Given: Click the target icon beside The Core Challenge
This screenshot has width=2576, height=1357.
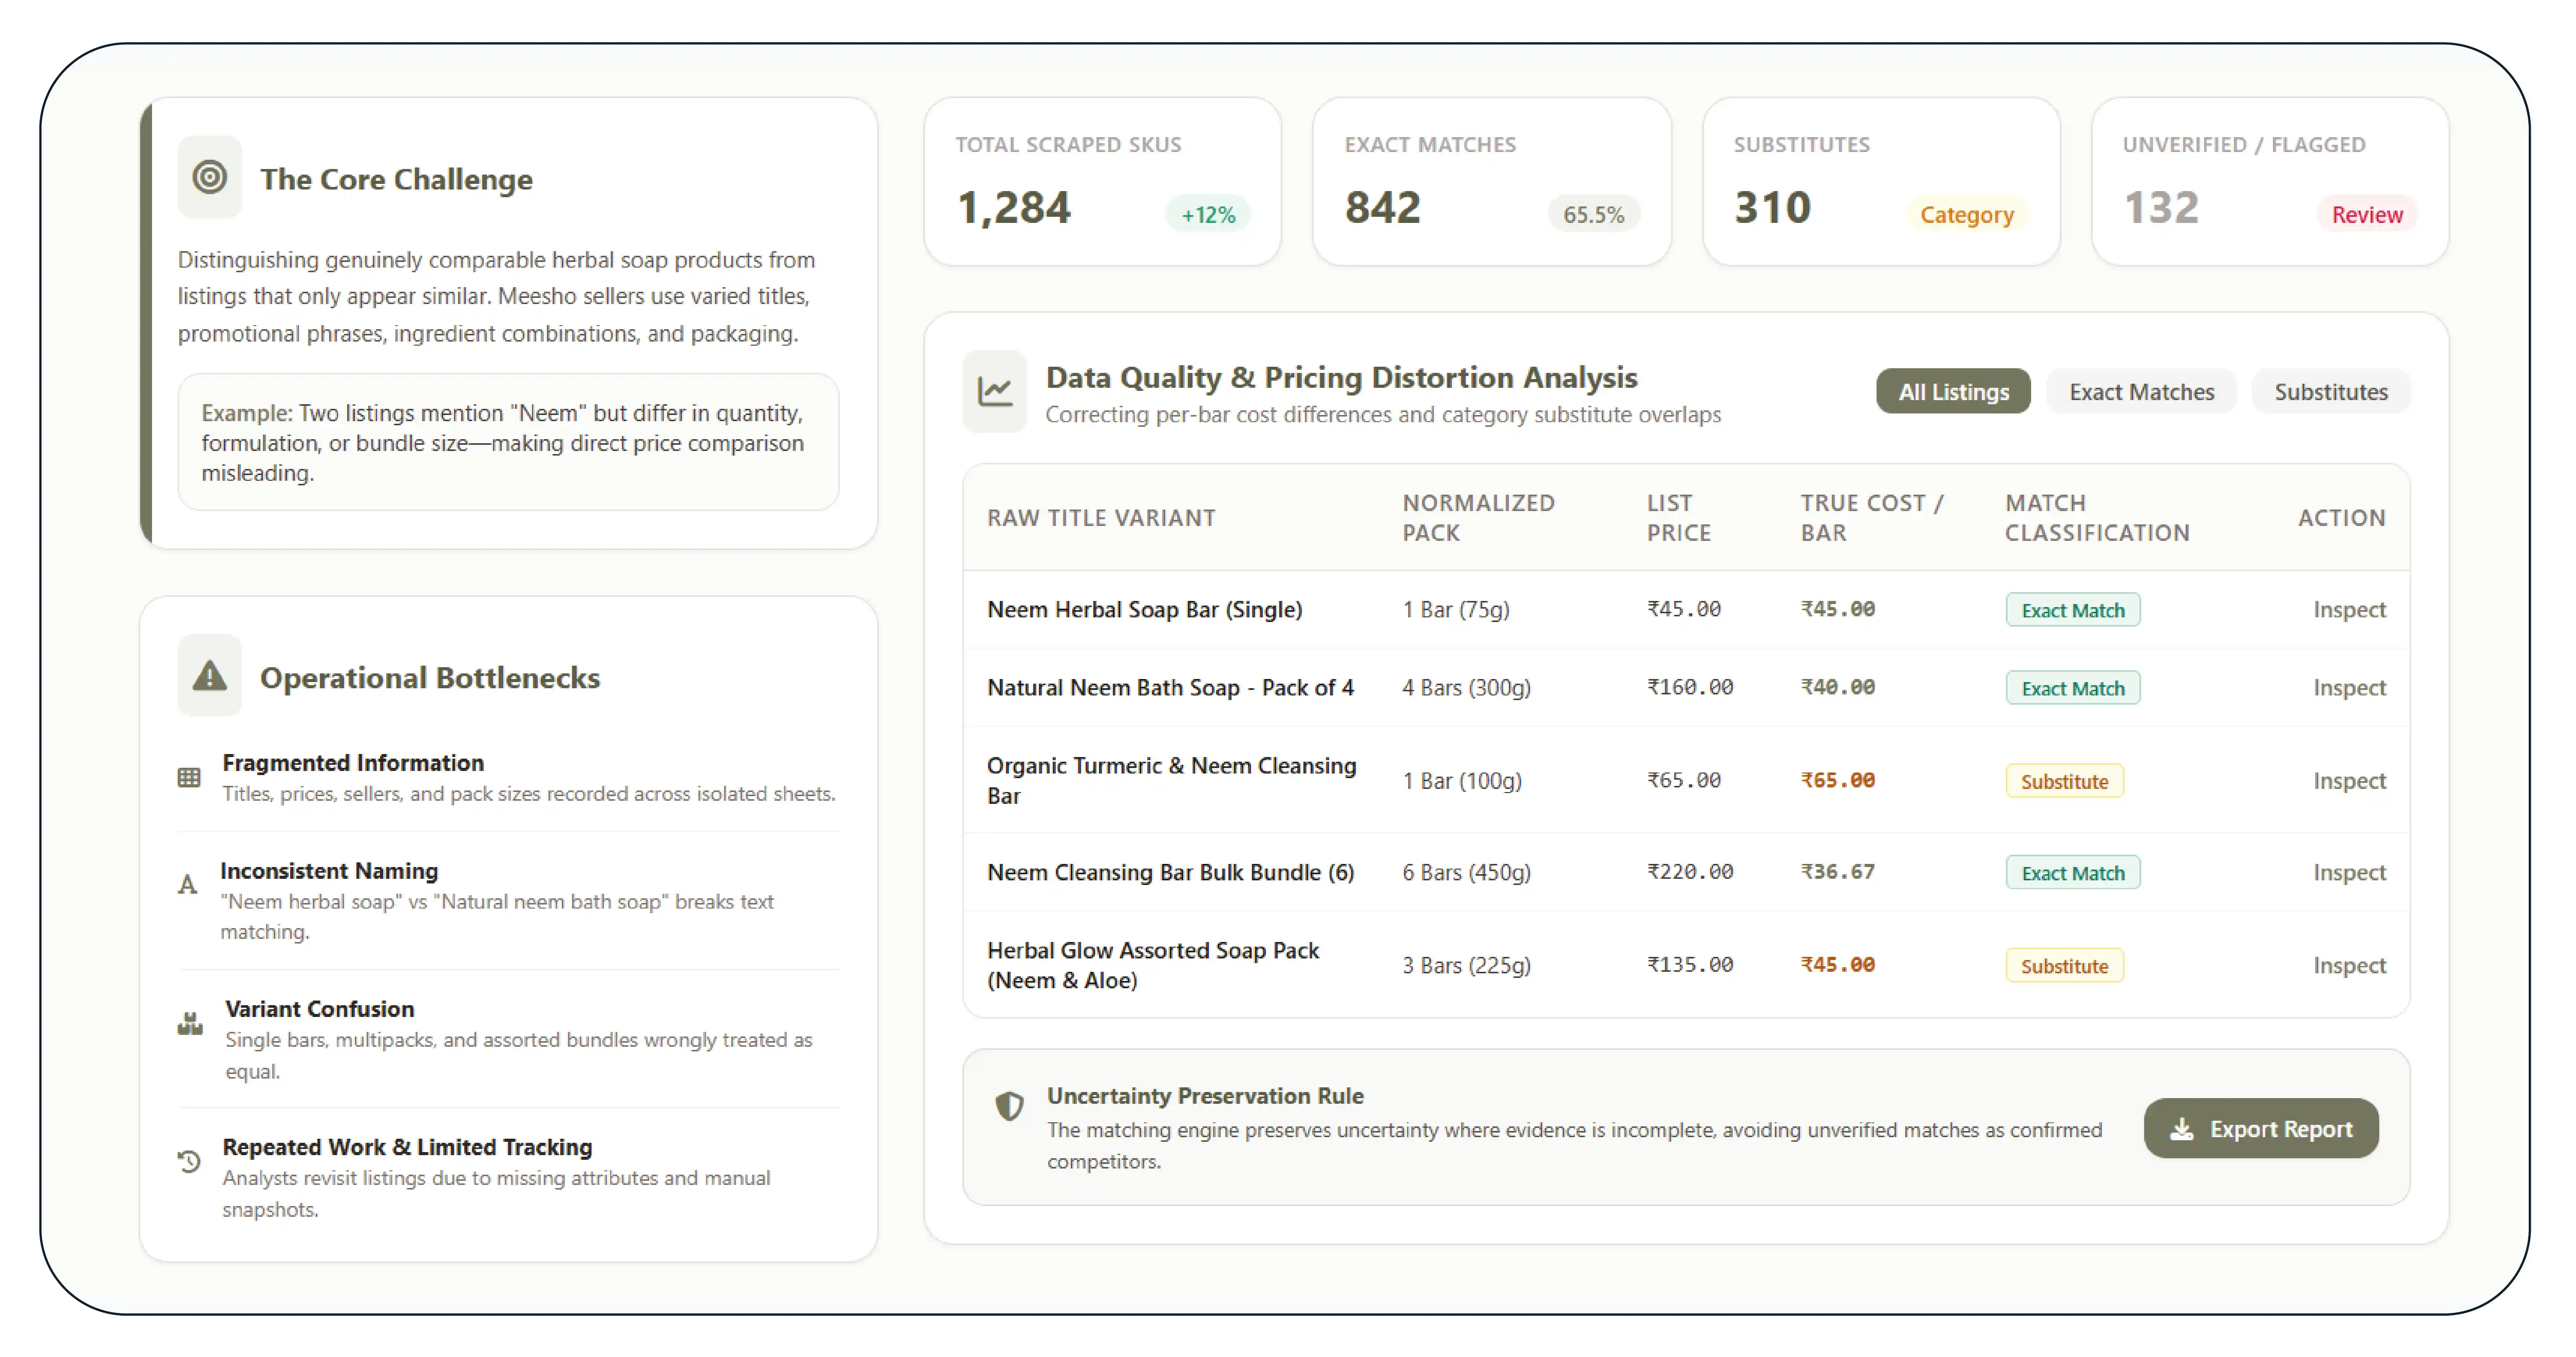Looking at the screenshot, I should pyautogui.click(x=210, y=178).
